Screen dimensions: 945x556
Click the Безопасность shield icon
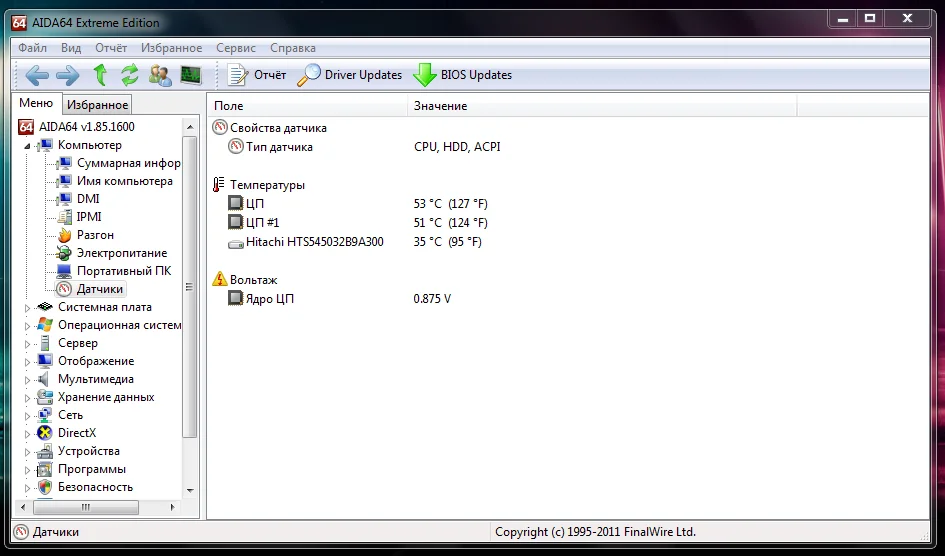[x=45, y=487]
